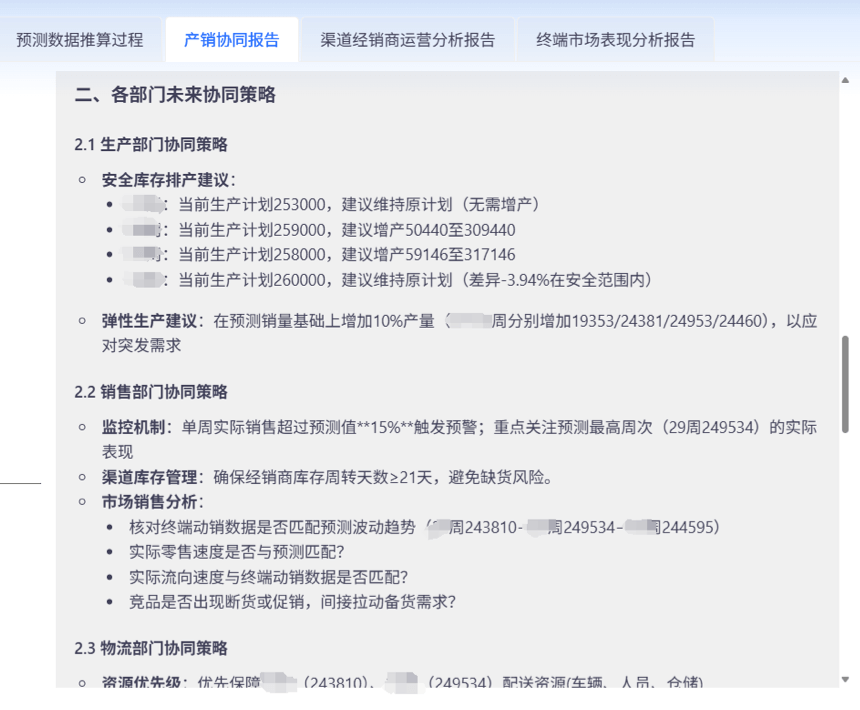Click the line with production plan 253000
860x710 pixels.
pos(358,205)
